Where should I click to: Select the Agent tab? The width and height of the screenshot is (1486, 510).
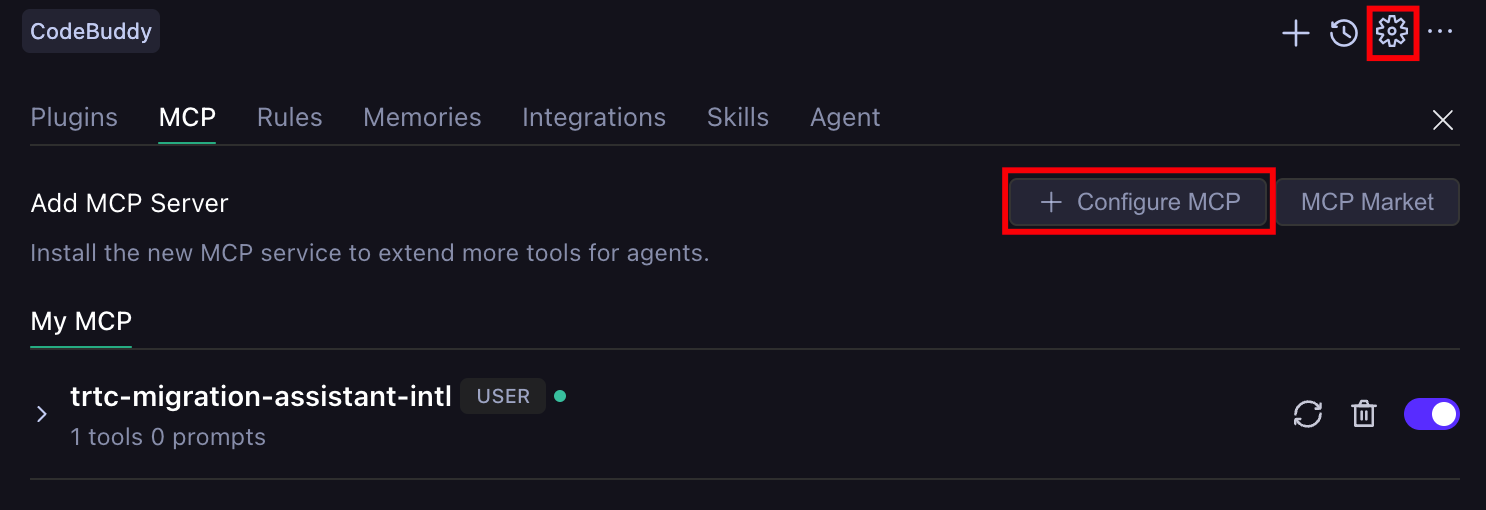(x=845, y=118)
